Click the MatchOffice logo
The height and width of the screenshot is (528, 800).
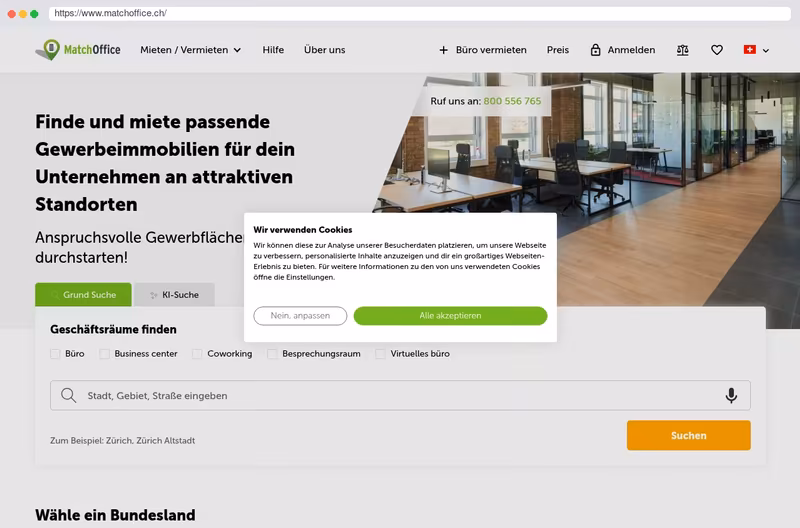pyautogui.click(x=78, y=49)
